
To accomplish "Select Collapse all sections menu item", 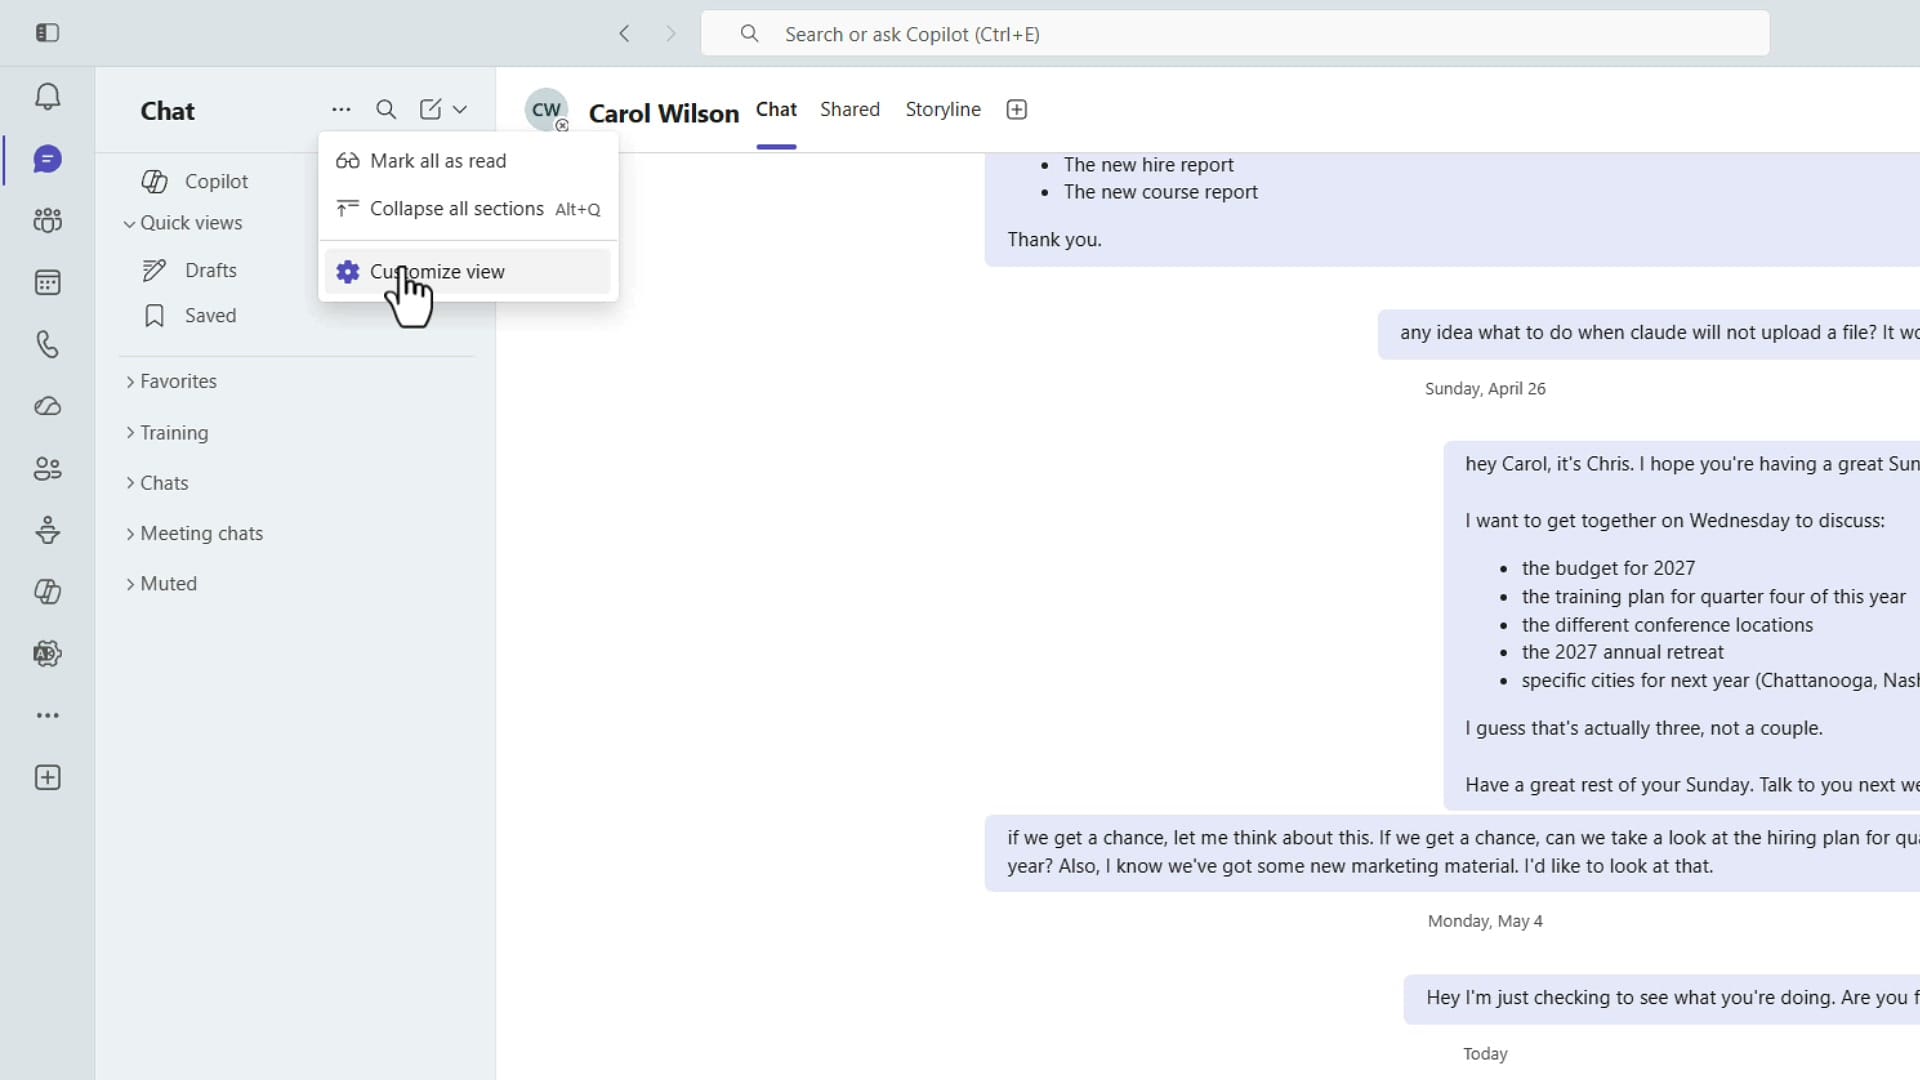I will [x=468, y=209].
